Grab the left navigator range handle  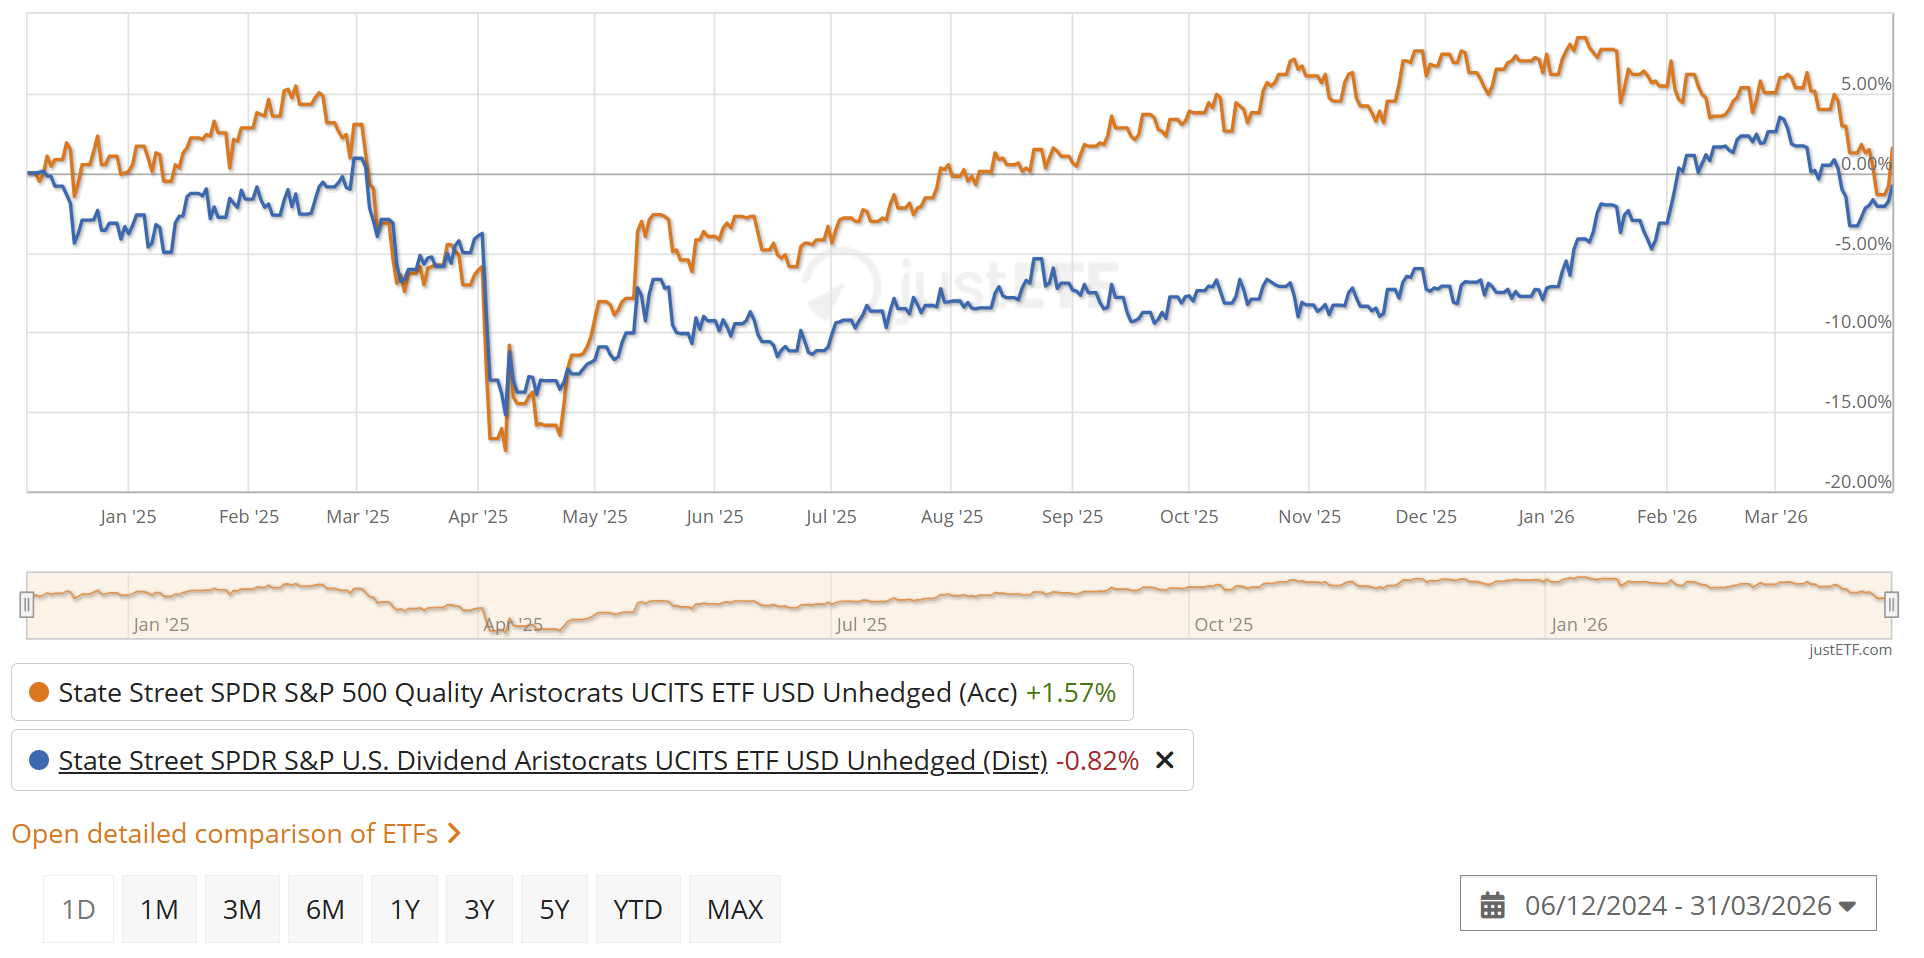pos(27,604)
